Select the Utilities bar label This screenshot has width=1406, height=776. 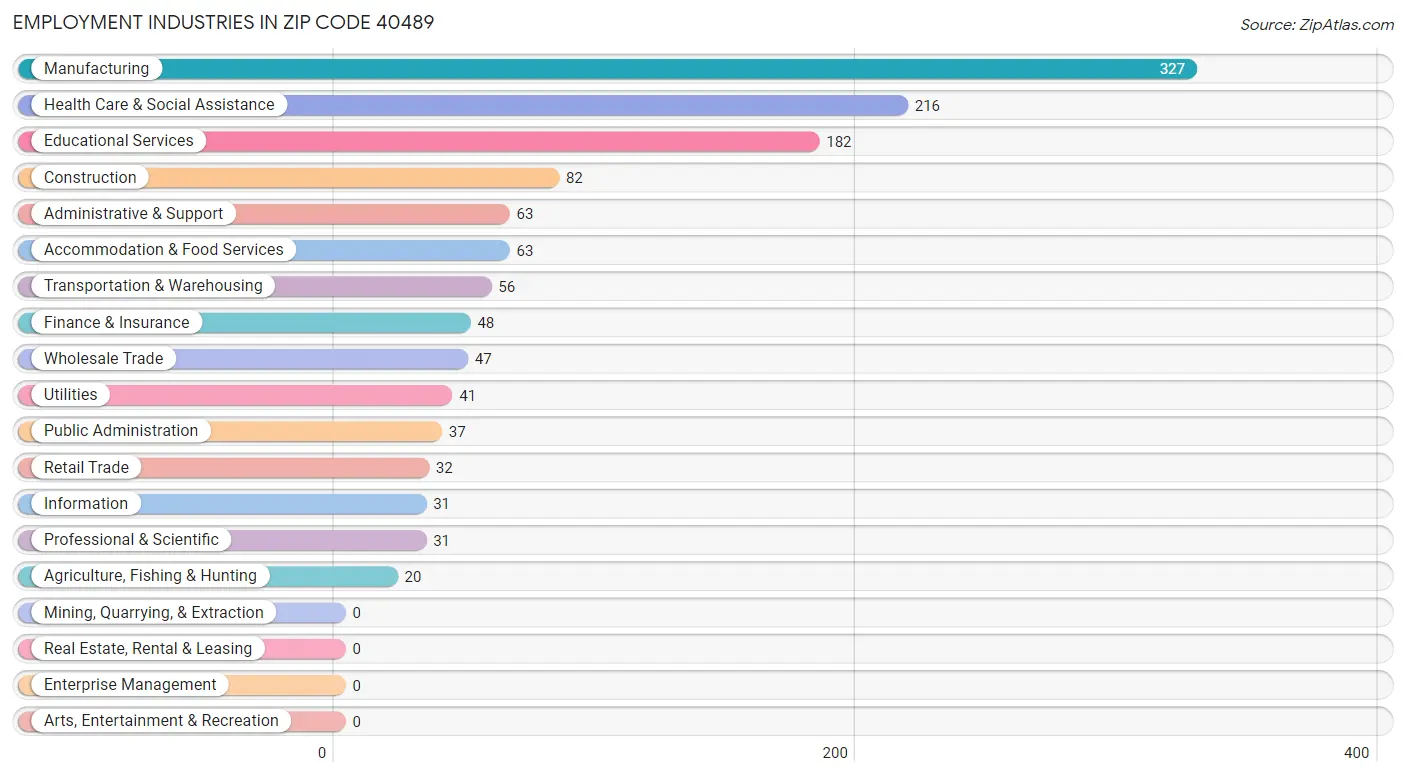pyautogui.click(x=71, y=395)
